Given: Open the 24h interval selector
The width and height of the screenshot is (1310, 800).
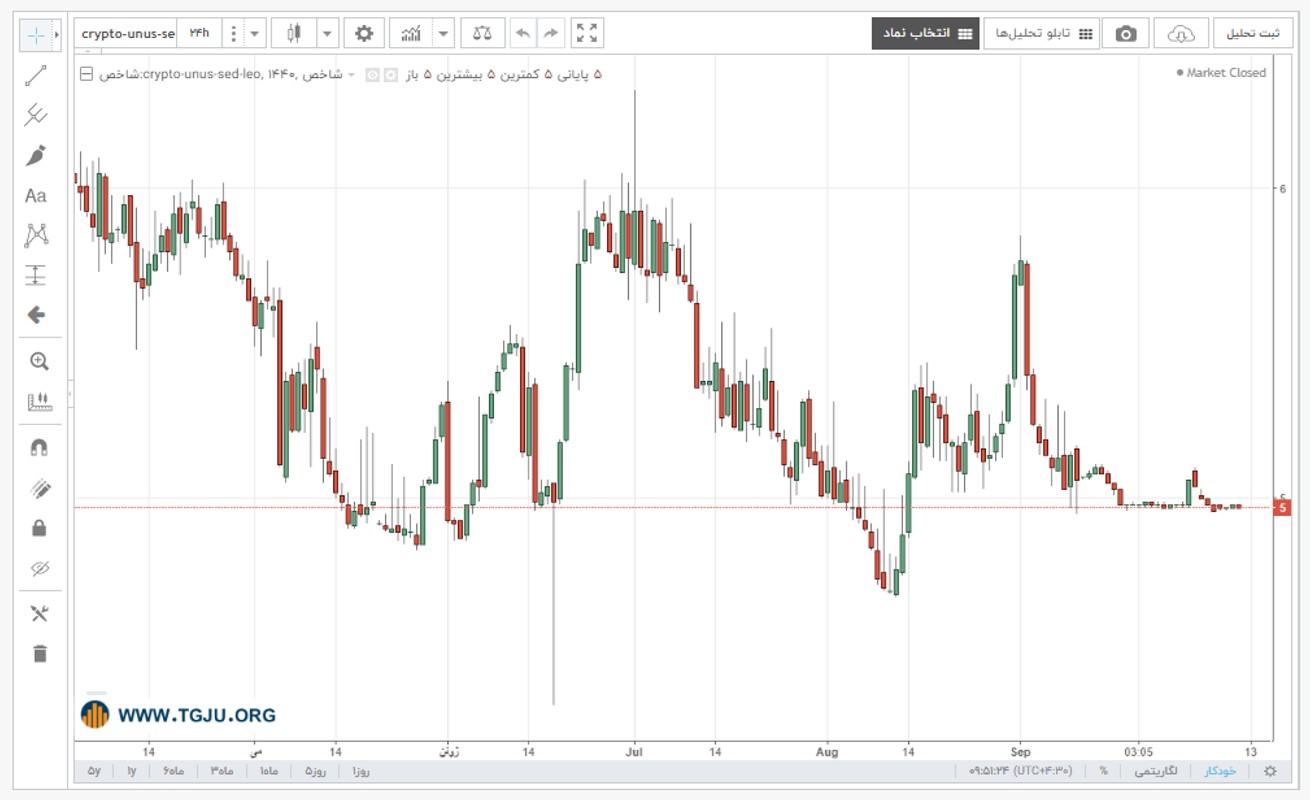Looking at the screenshot, I should [200, 34].
